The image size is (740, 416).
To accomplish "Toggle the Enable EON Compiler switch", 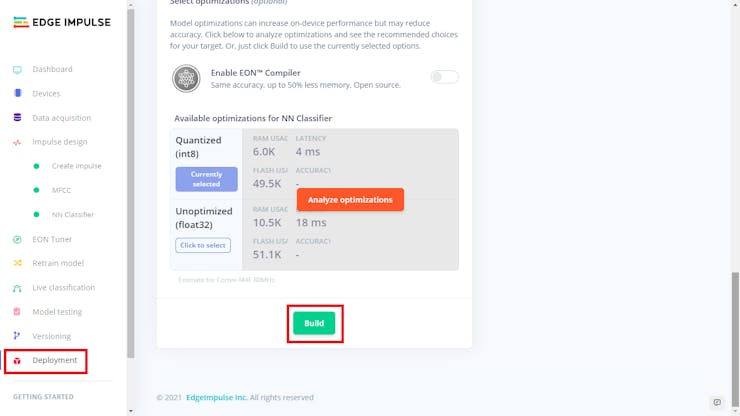I will pos(444,77).
